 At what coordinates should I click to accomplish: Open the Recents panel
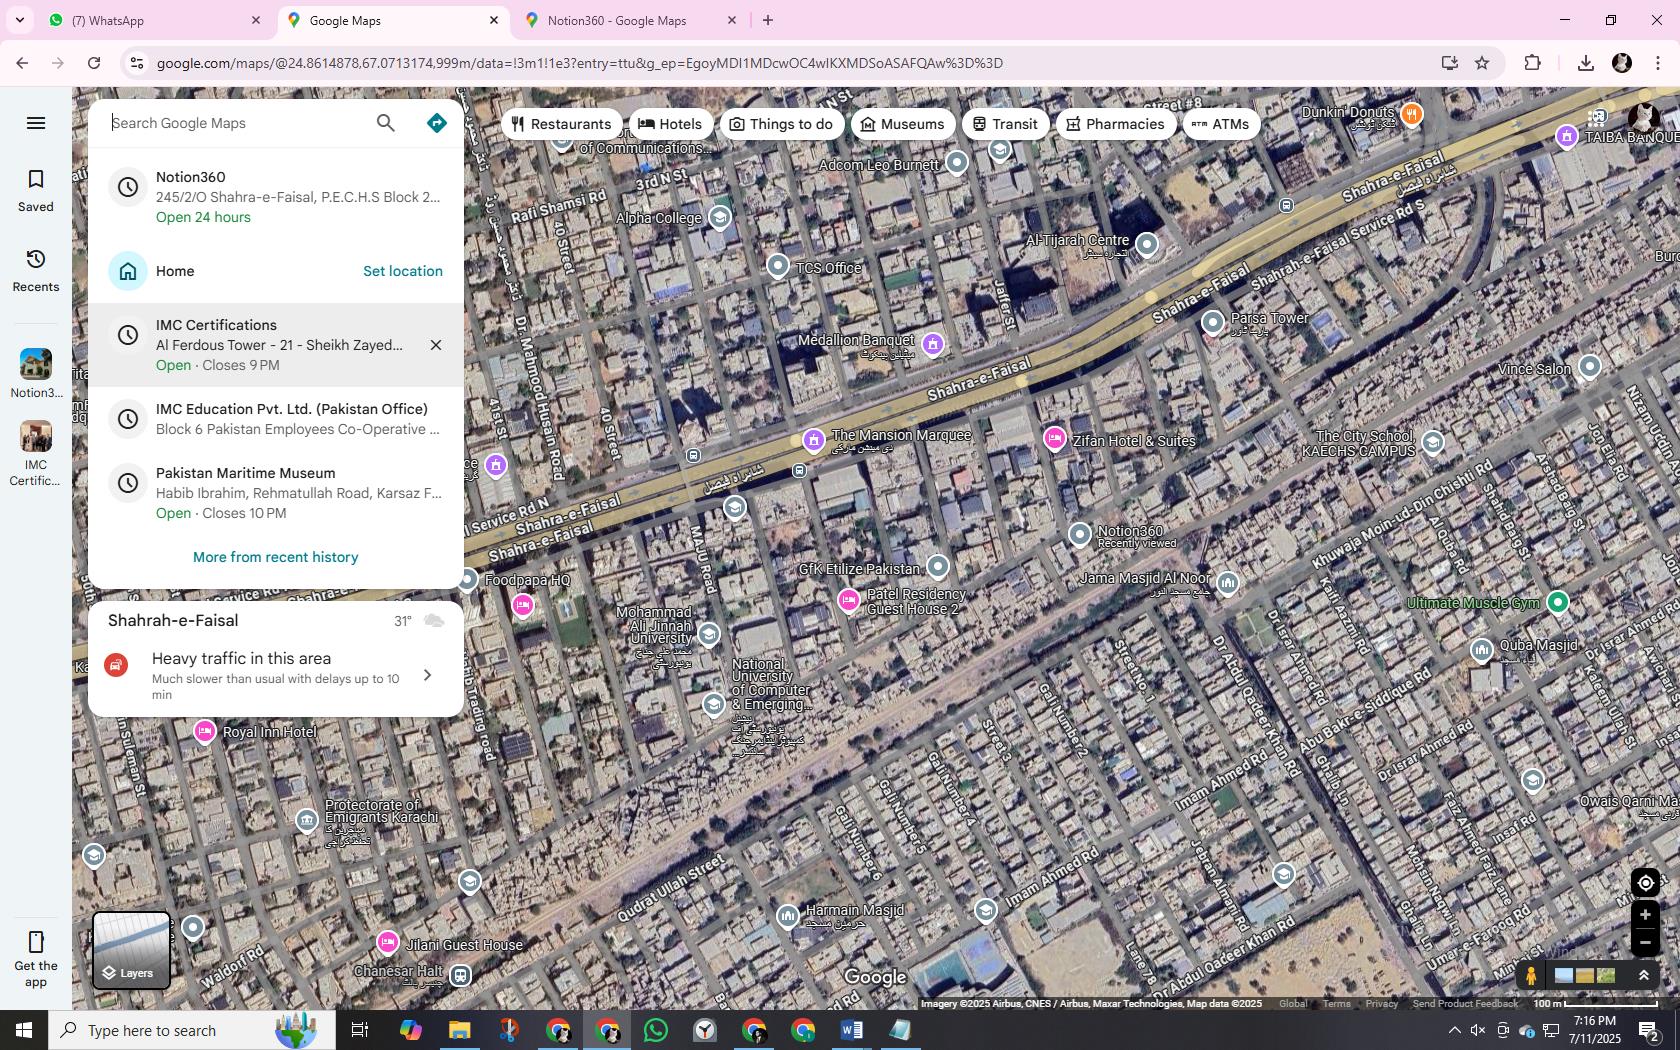[x=36, y=270]
